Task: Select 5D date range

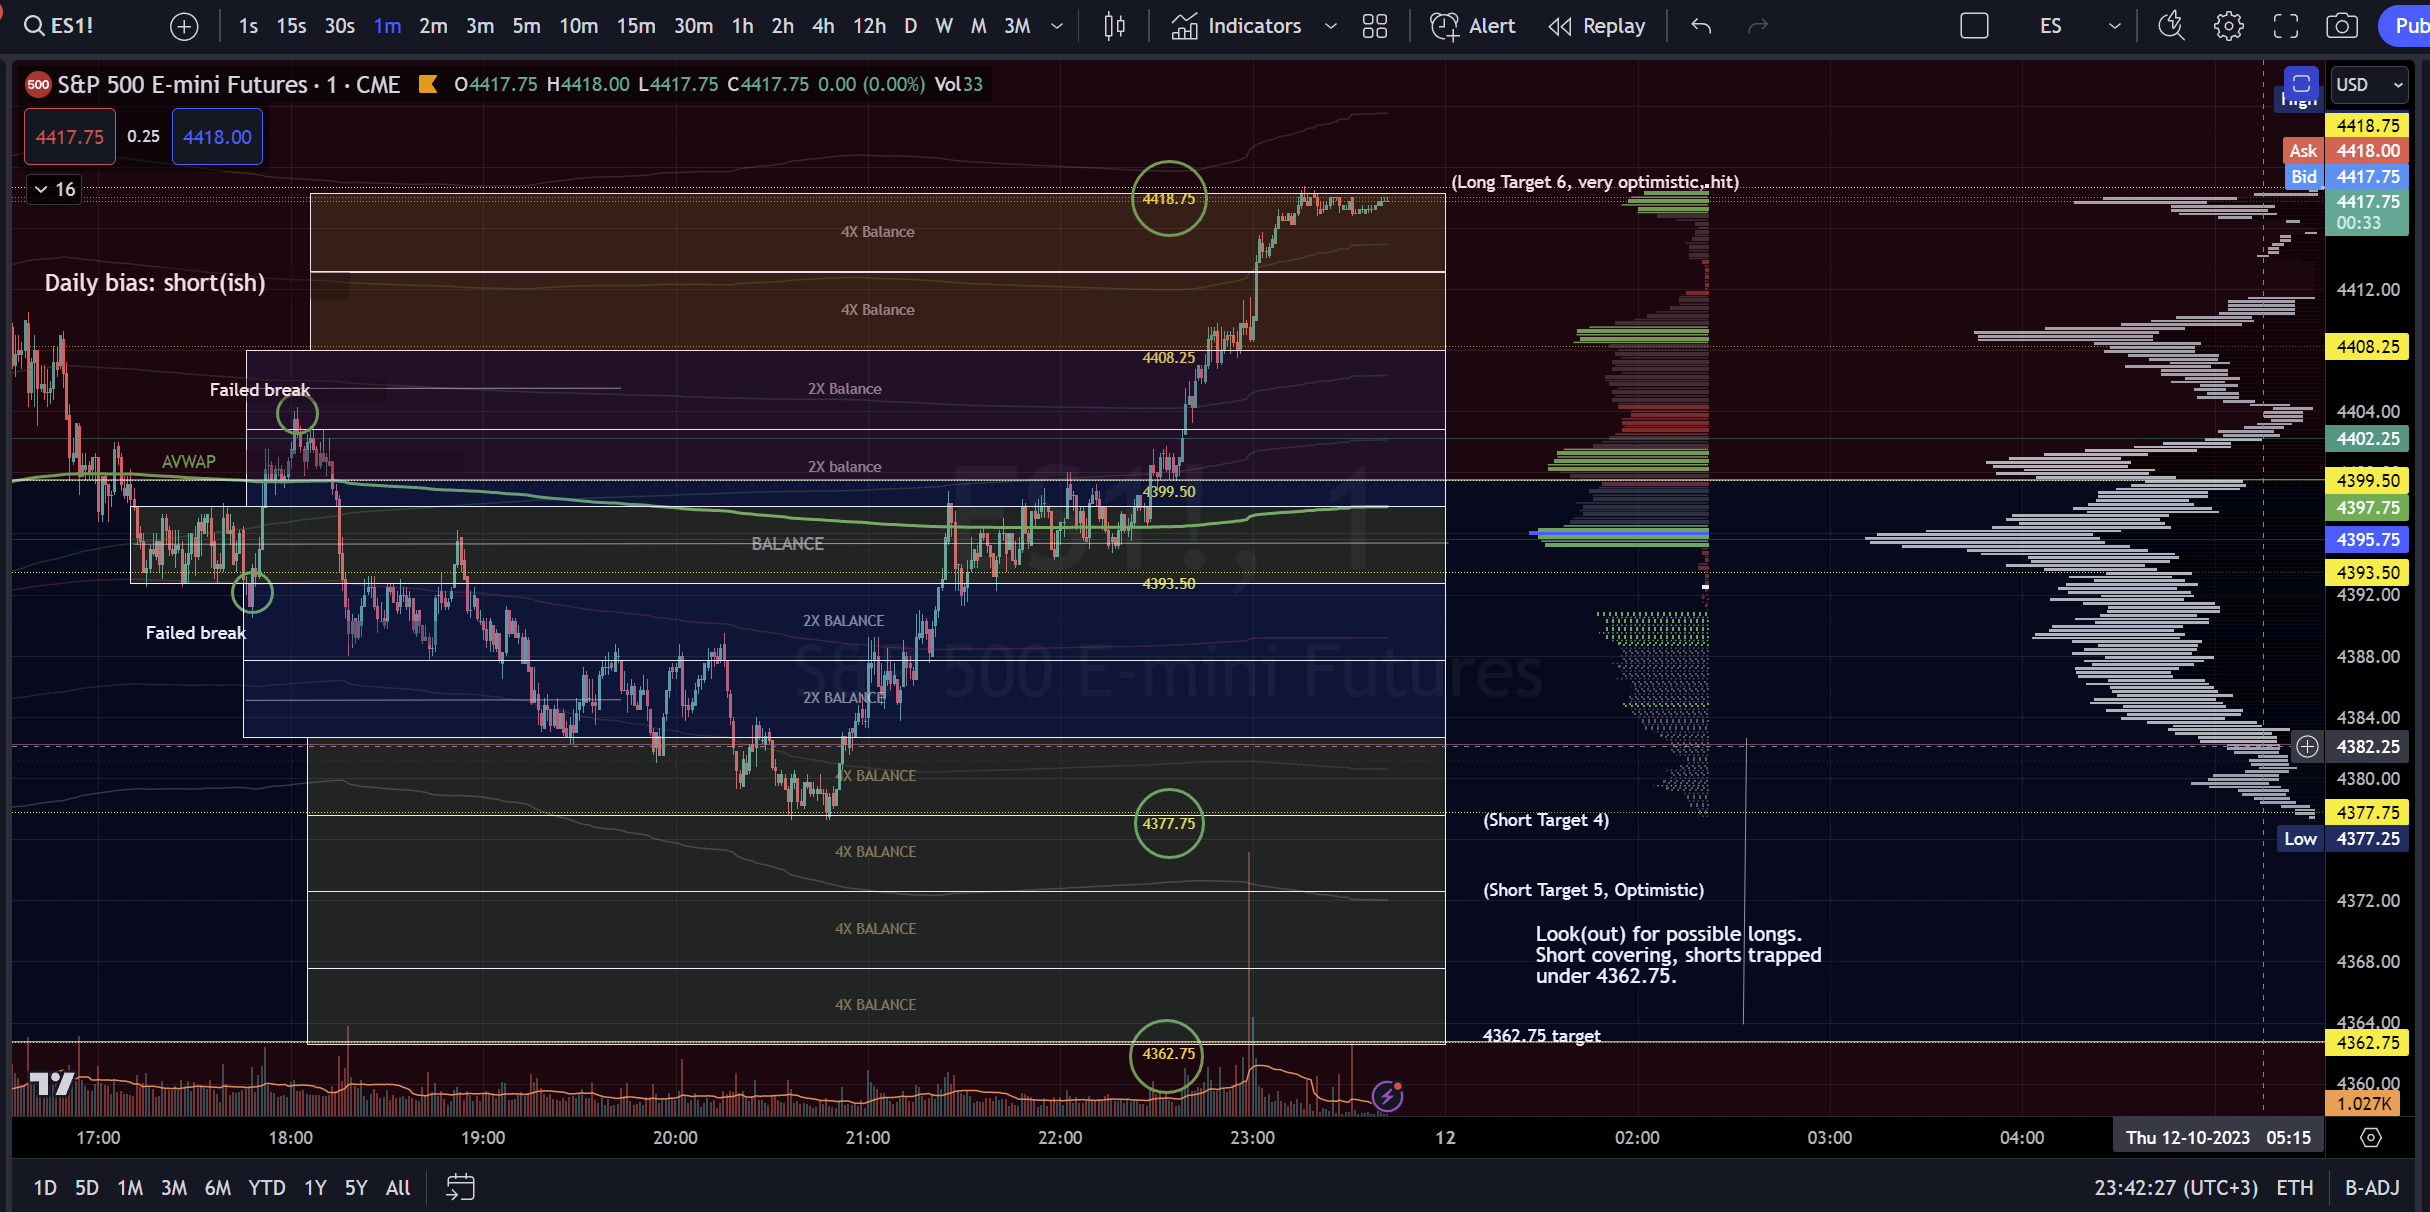Action: pos(87,1188)
